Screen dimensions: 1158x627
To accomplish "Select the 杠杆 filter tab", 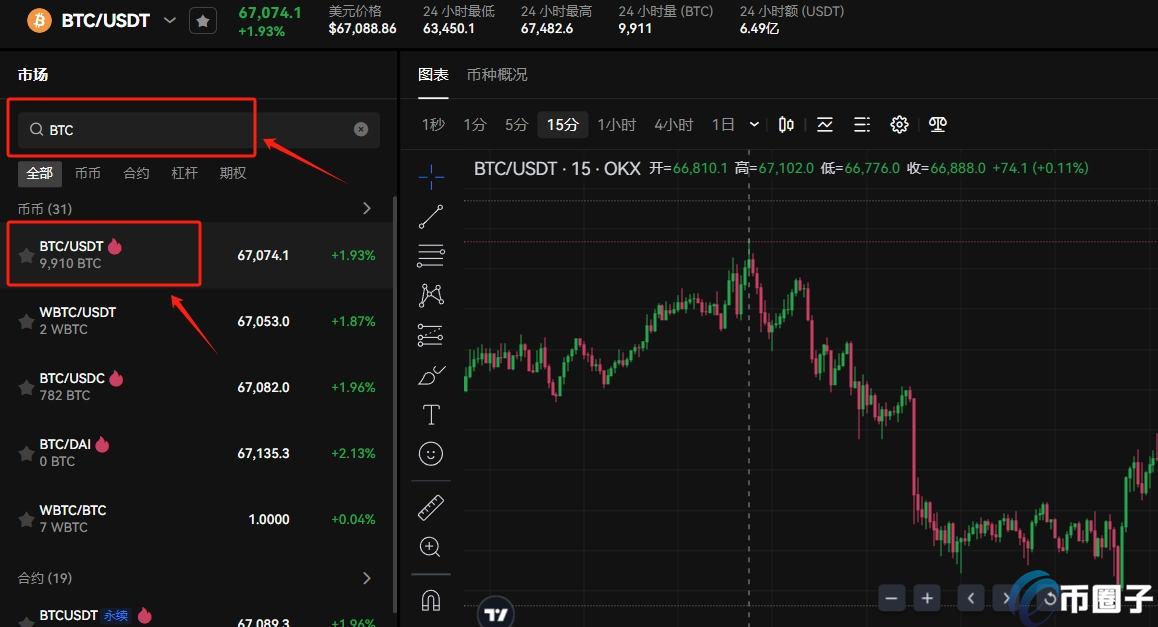I will pos(185,173).
